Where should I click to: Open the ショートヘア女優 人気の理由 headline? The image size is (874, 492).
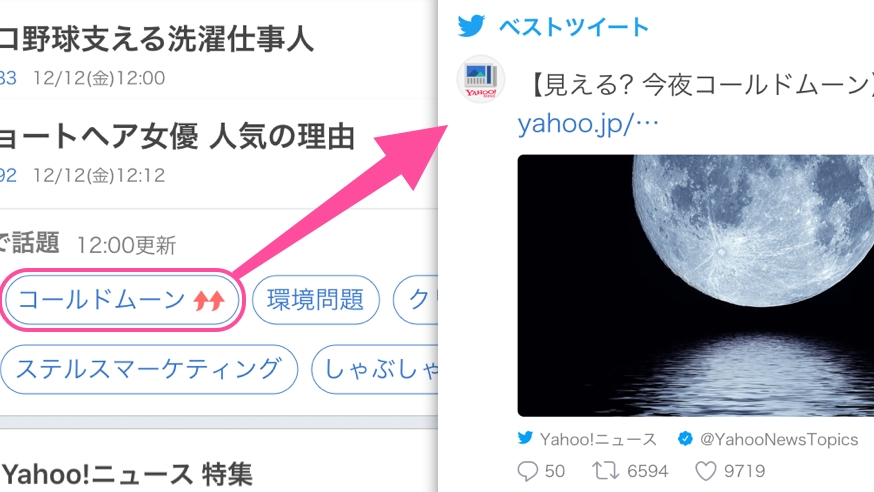(x=177, y=137)
